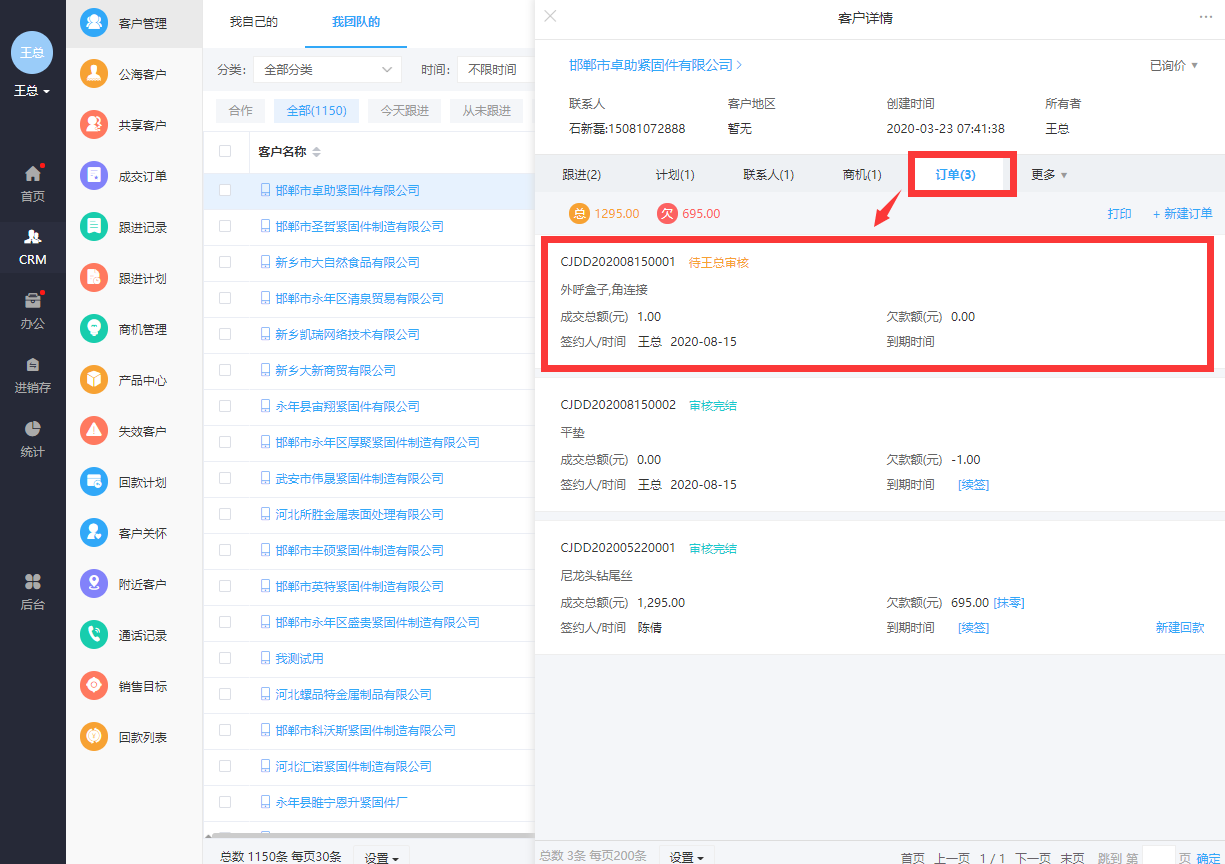Open 设置 dropdown below customer list
The width and height of the screenshot is (1225, 864).
[382, 857]
